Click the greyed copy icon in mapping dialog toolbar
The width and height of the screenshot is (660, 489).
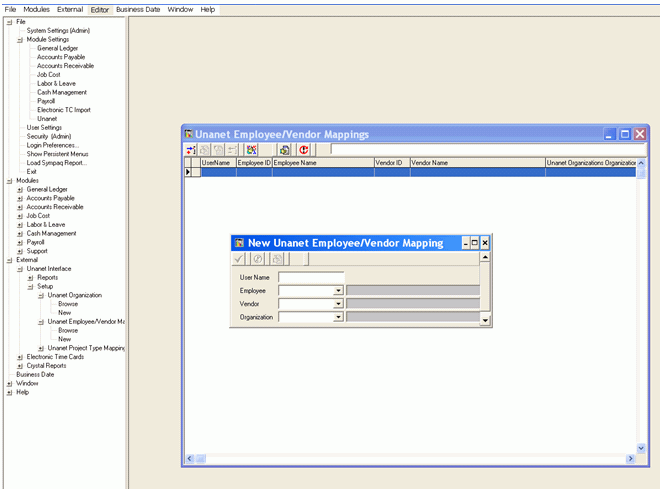(277, 259)
